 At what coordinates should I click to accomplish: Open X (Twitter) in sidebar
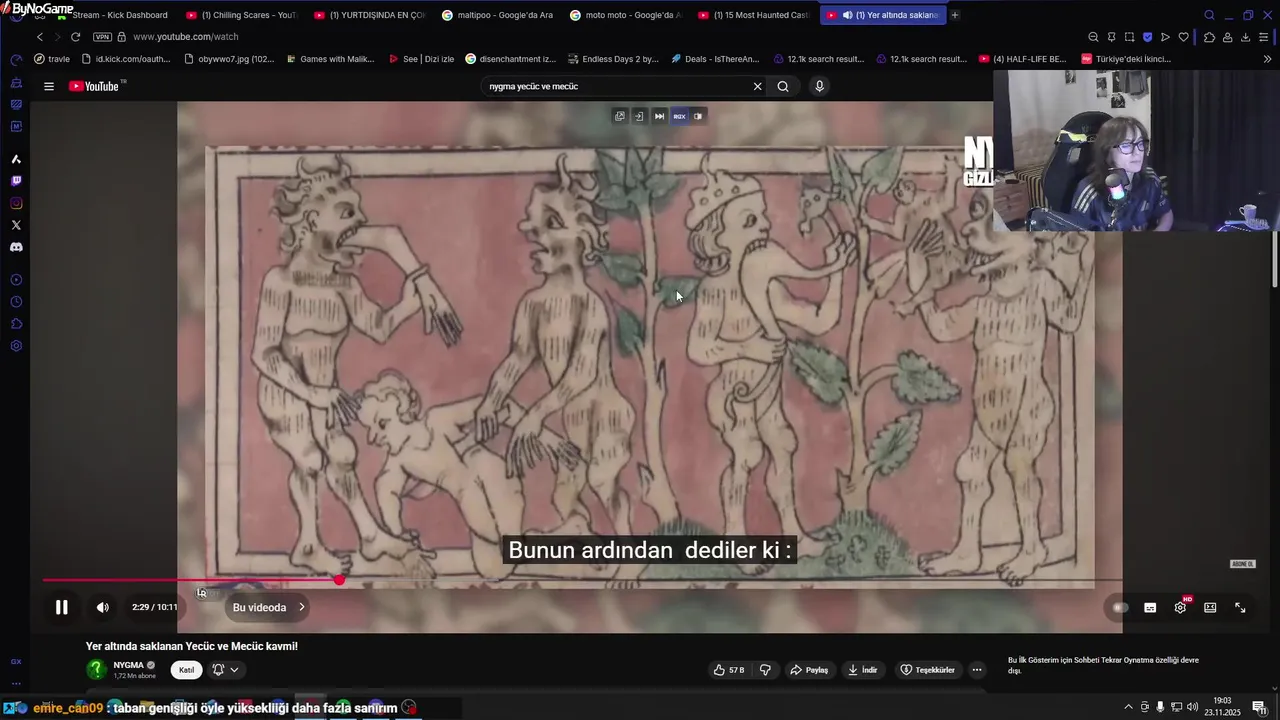tap(16, 225)
